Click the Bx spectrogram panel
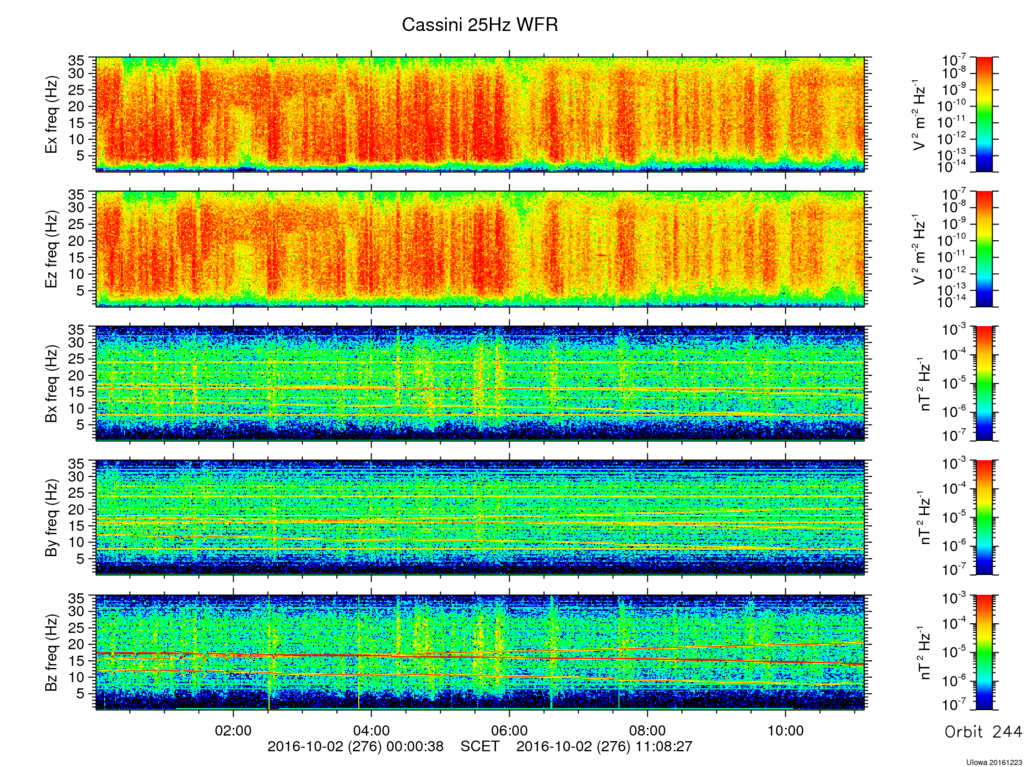 coord(481,384)
